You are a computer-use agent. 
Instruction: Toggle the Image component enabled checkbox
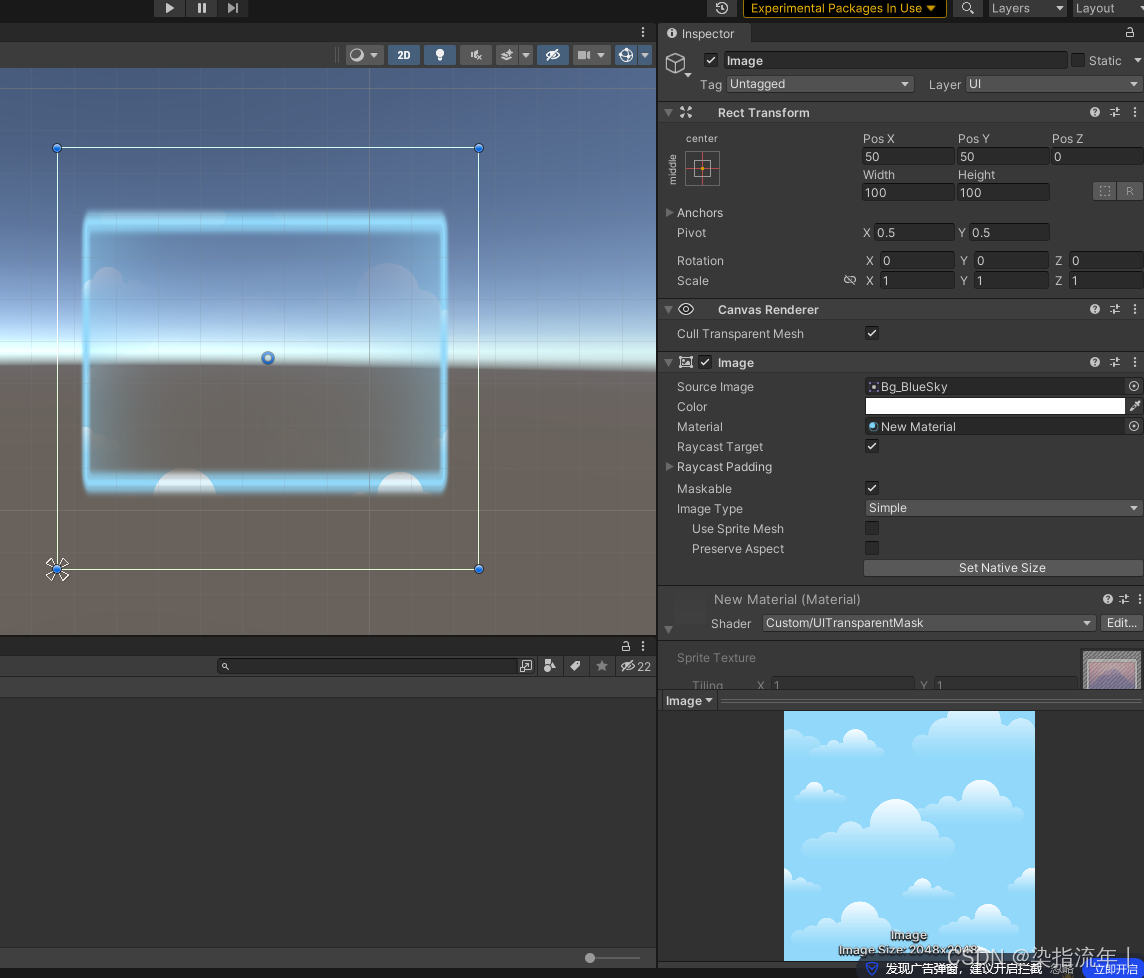[705, 362]
